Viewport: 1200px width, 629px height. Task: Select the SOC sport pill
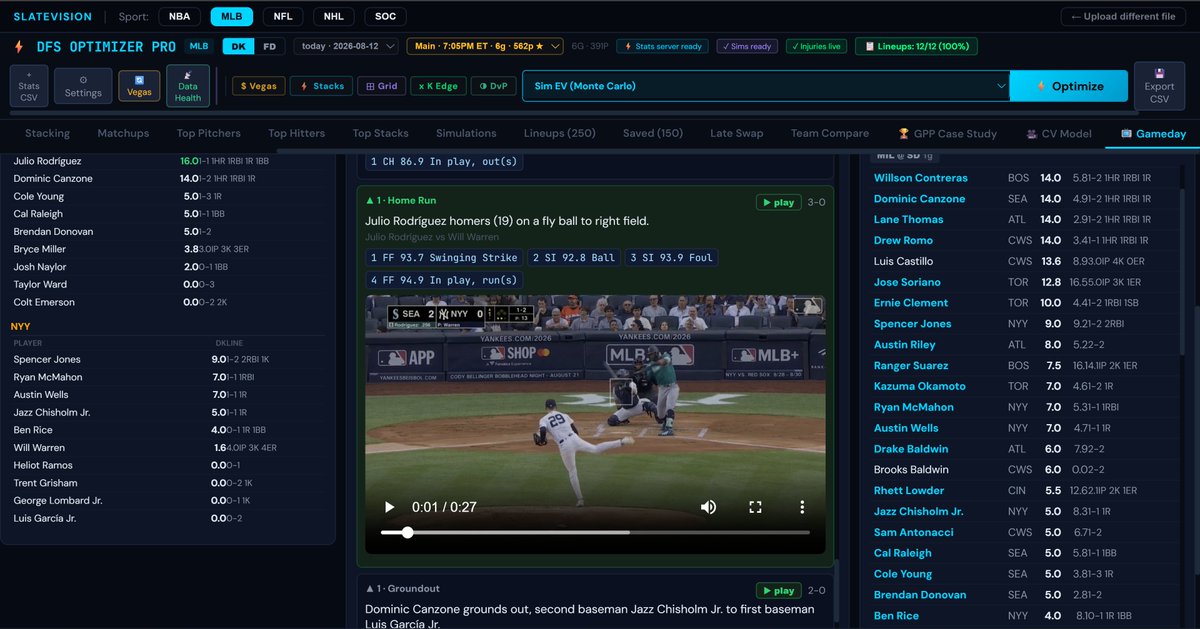click(x=385, y=16)
